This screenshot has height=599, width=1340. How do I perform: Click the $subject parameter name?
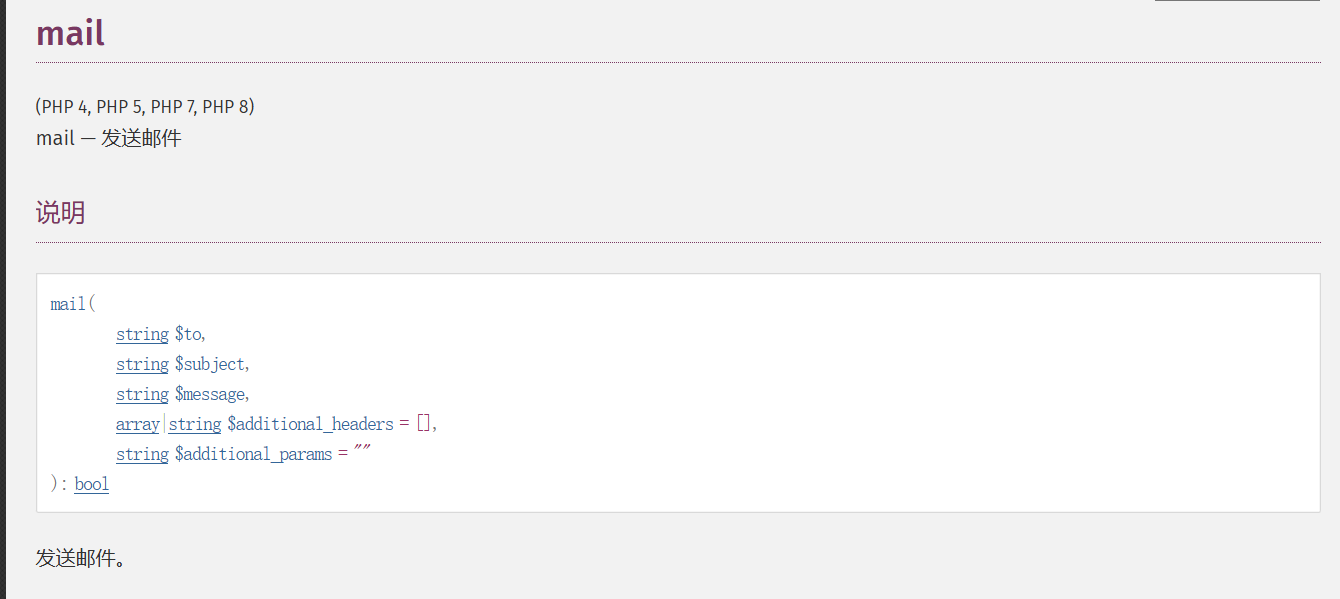pos(210,364)
